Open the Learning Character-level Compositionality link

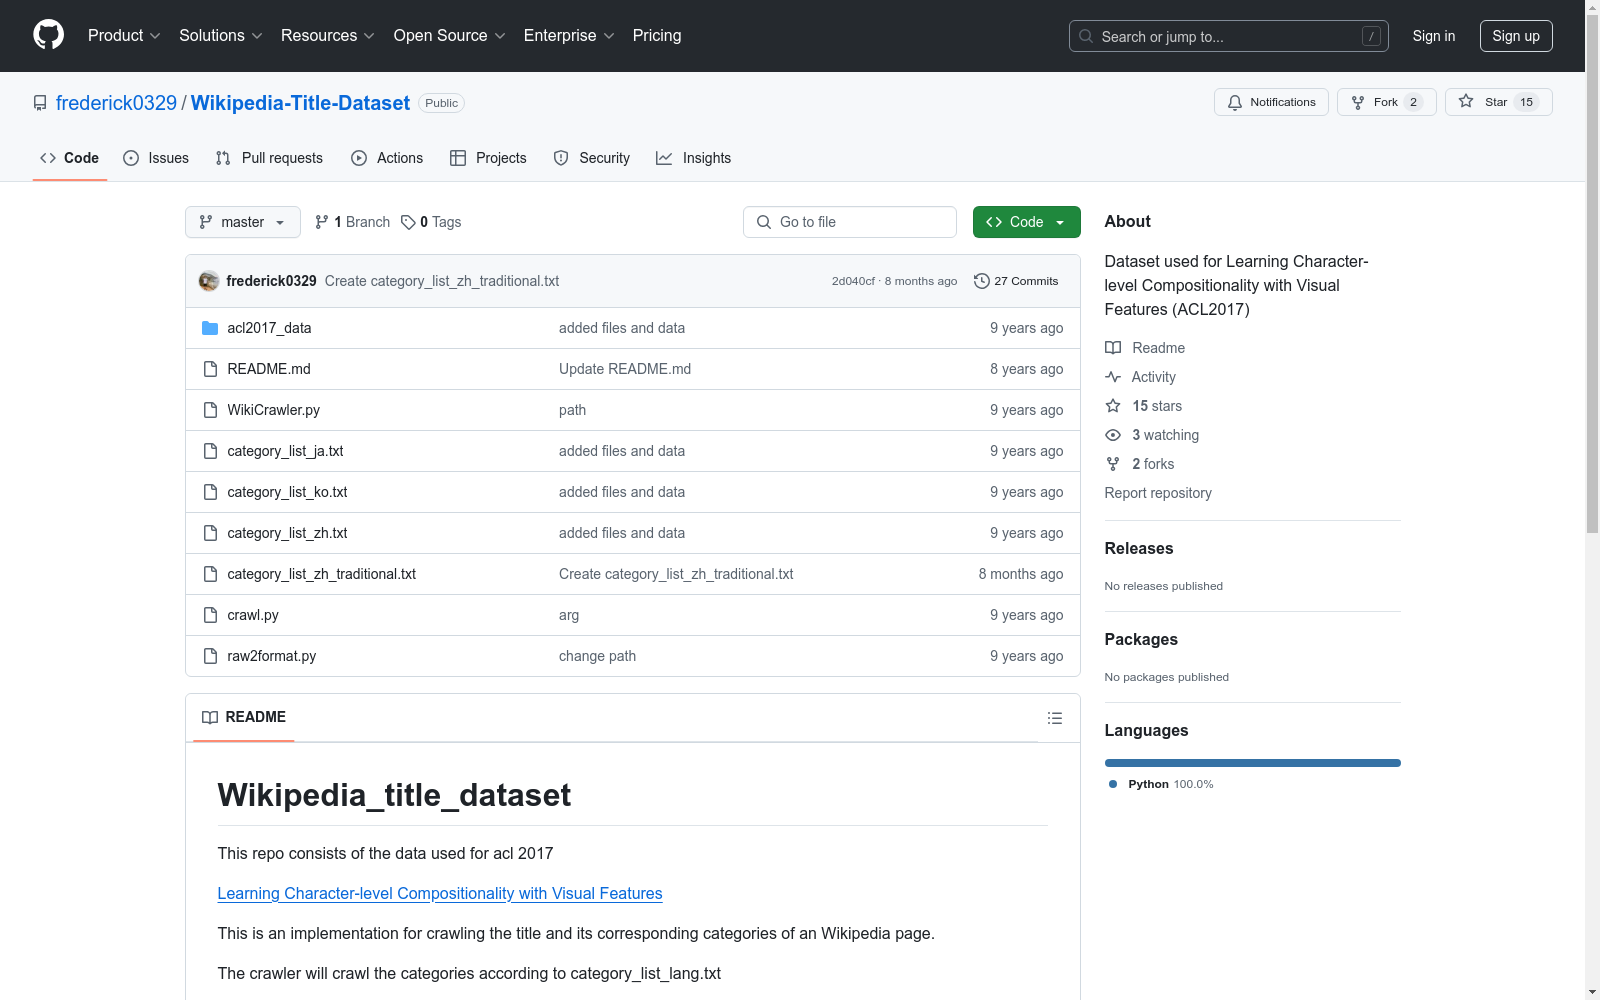click(440, 893)
